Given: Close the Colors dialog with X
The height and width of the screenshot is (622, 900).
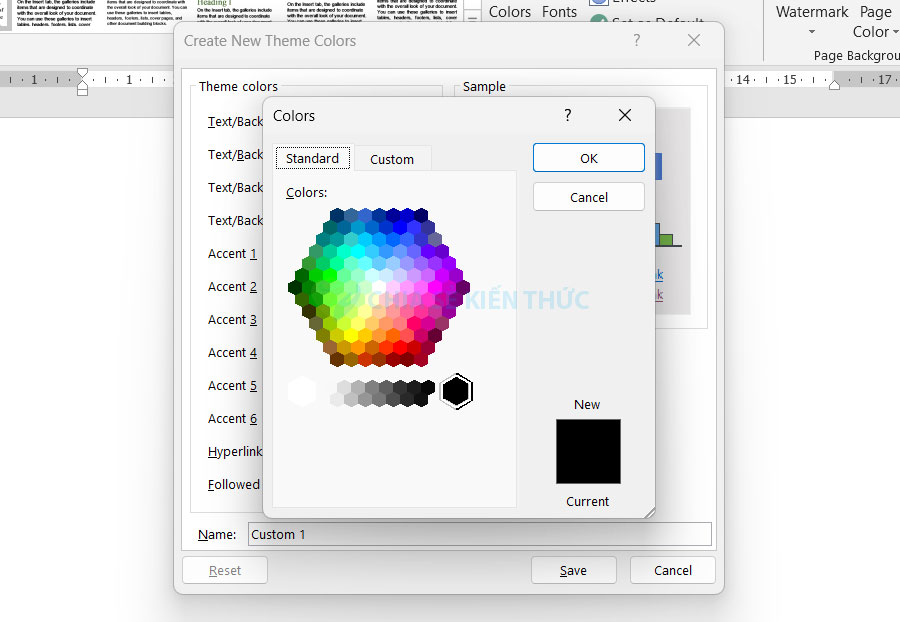Looking at the screenshot, I should point(625,116).
